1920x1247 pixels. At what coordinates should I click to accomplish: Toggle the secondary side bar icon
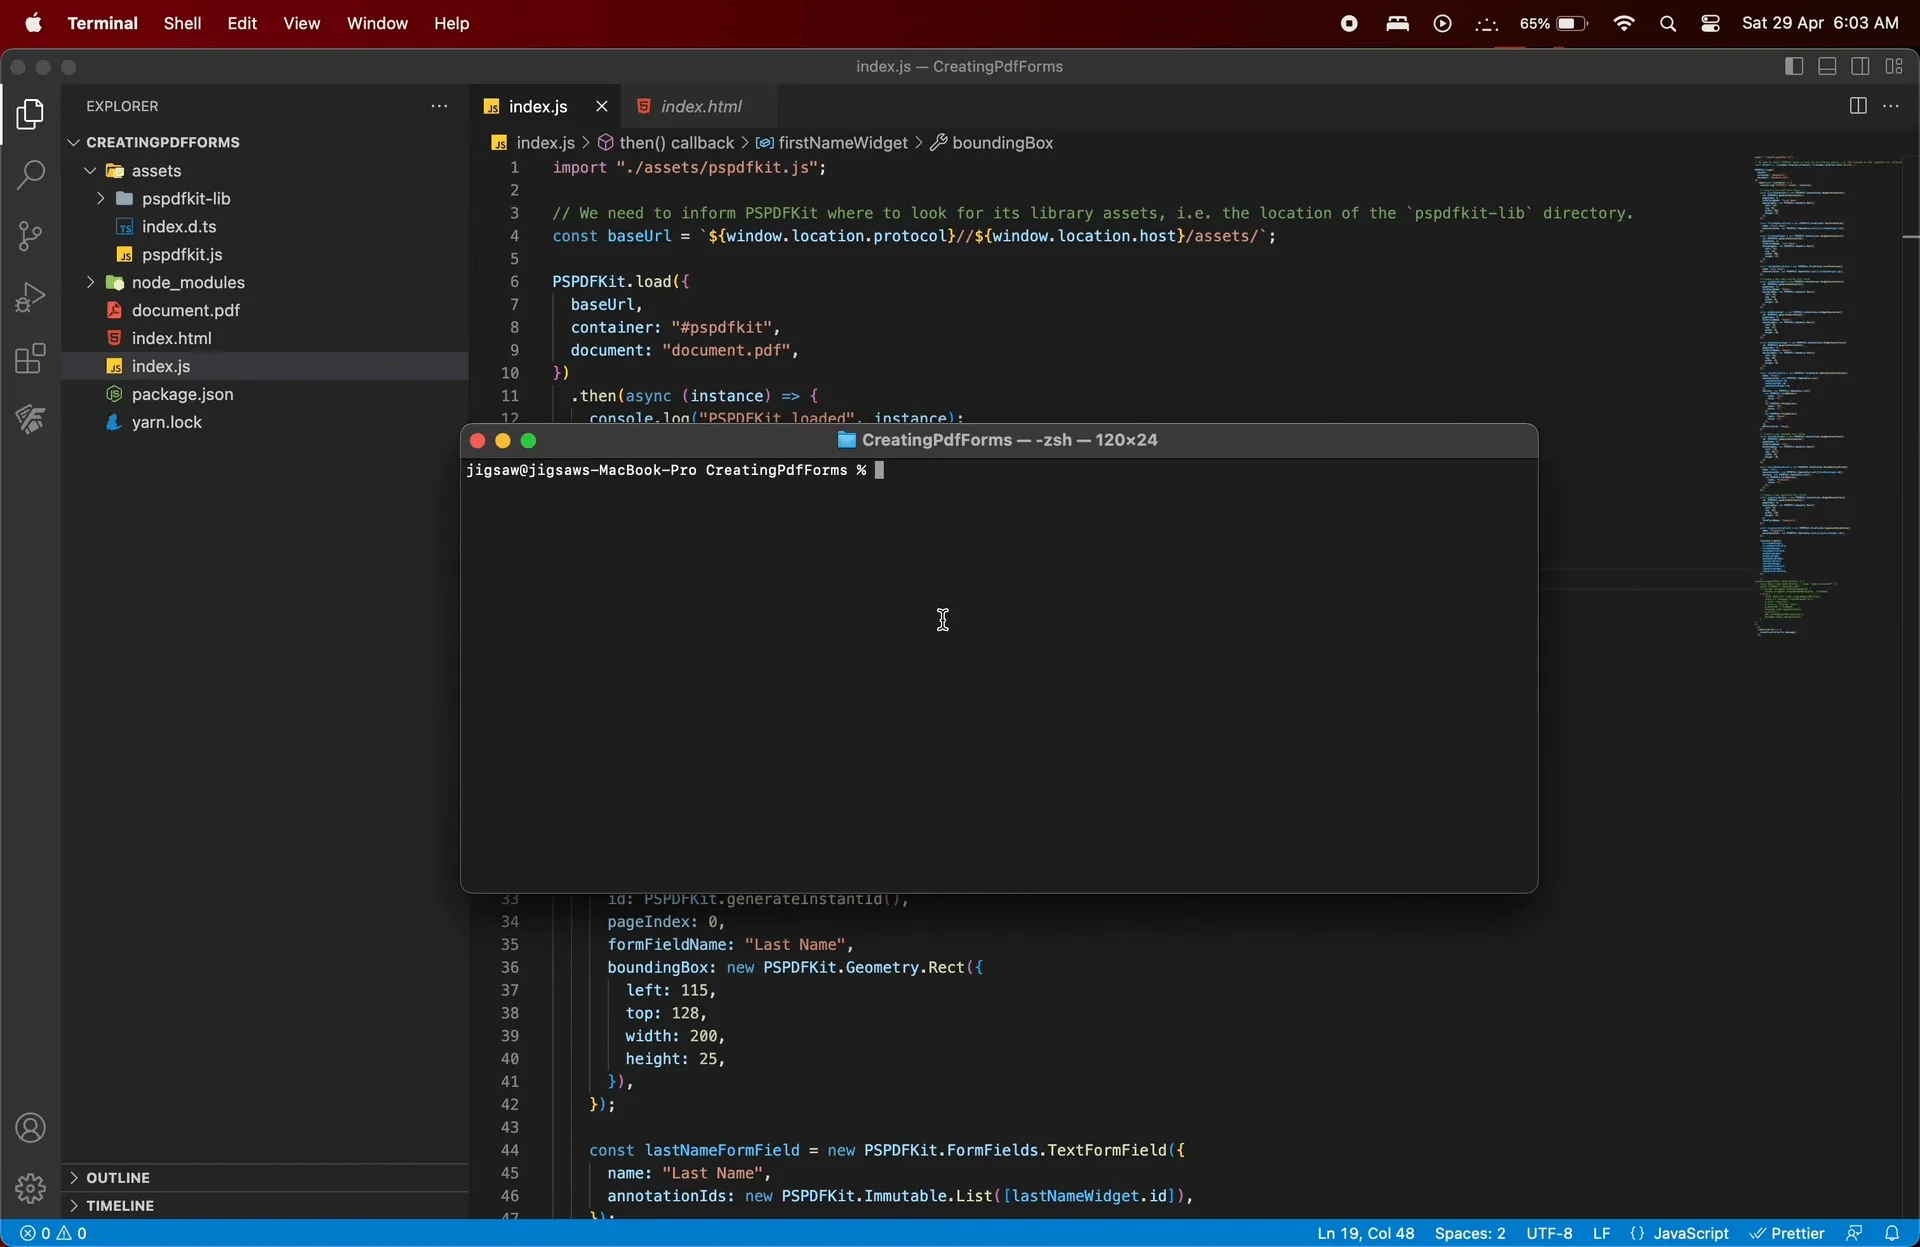(1861, 66)
